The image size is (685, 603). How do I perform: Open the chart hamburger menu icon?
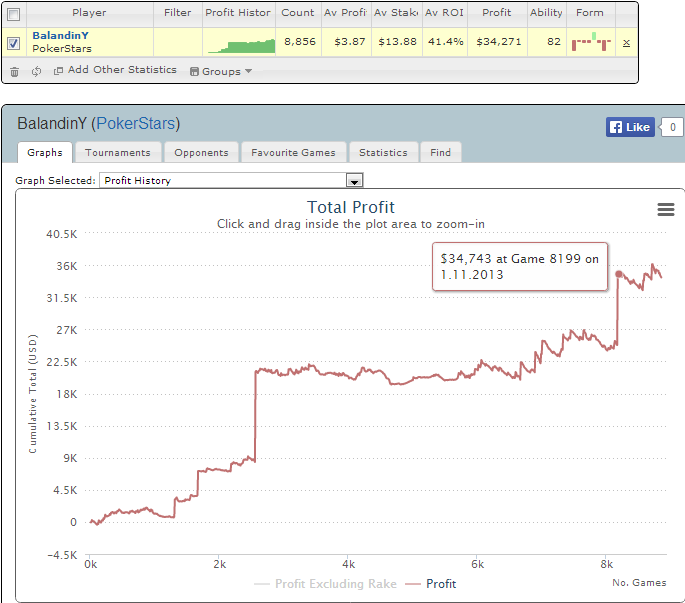point(666,209)
